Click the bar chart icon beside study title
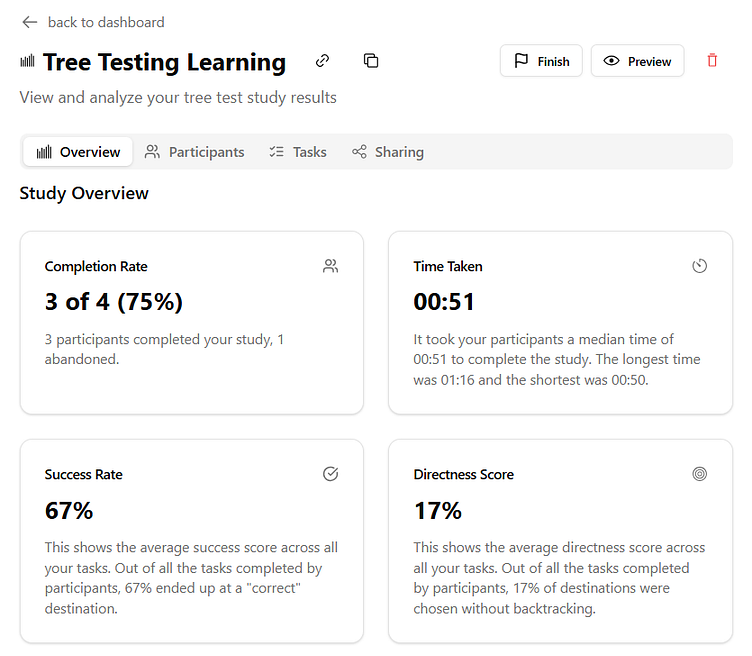Viewport: 752px width, 656px height. 27,62
